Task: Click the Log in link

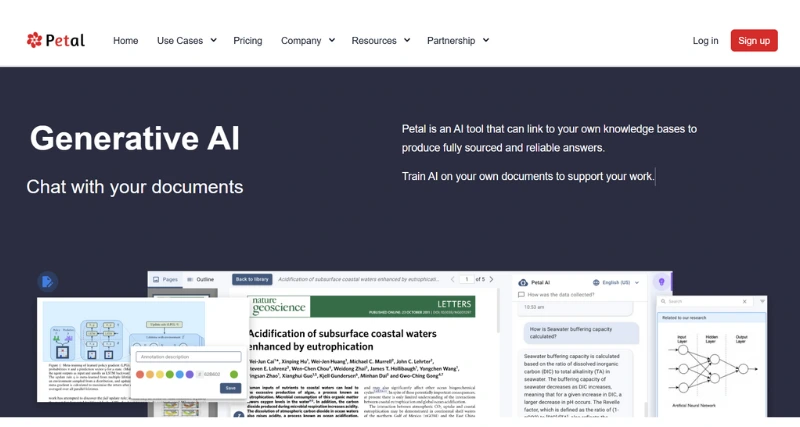Action: pos(705,40)
